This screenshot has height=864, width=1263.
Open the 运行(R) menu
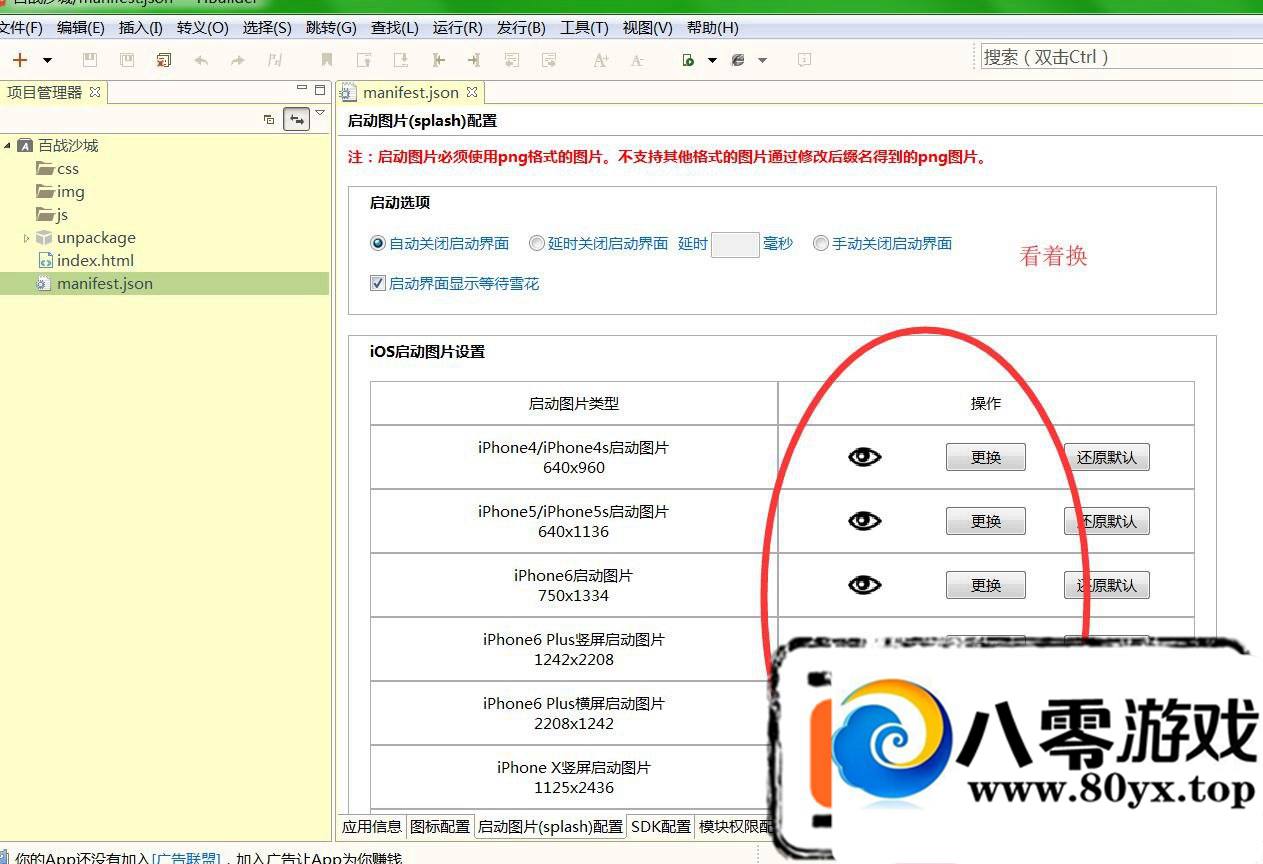click(457, 28)
